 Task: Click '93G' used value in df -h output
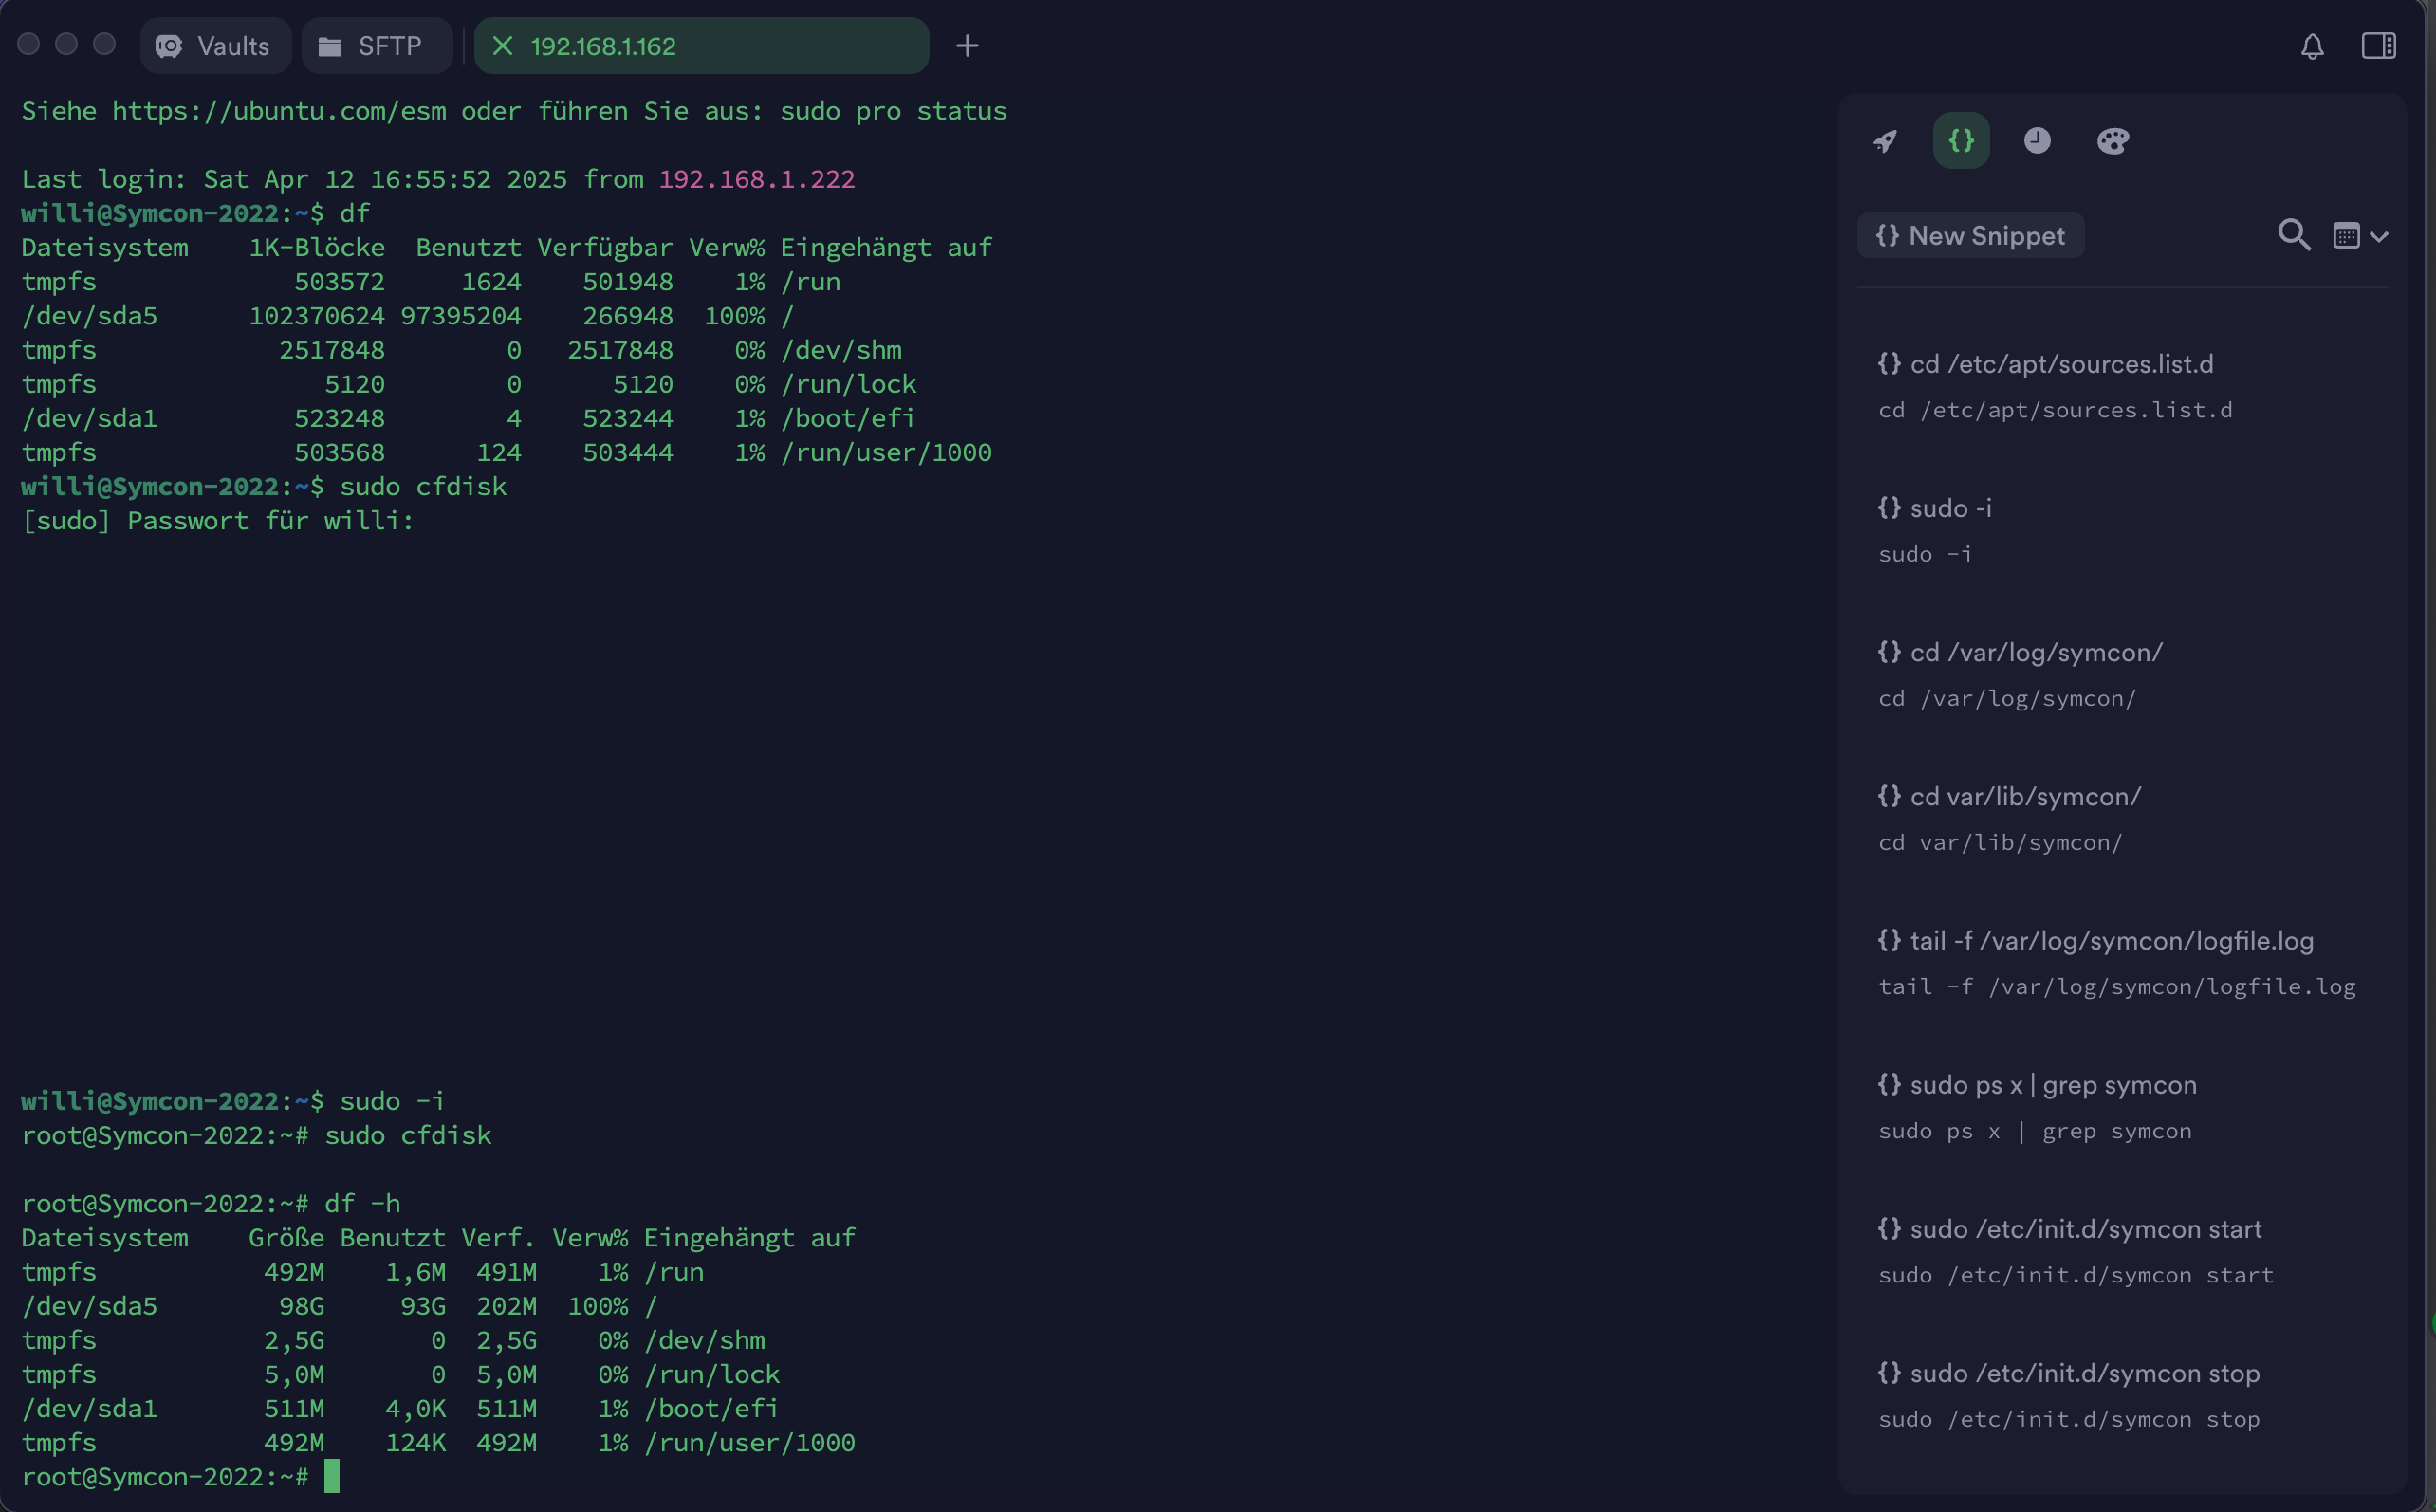[423, 1306]
